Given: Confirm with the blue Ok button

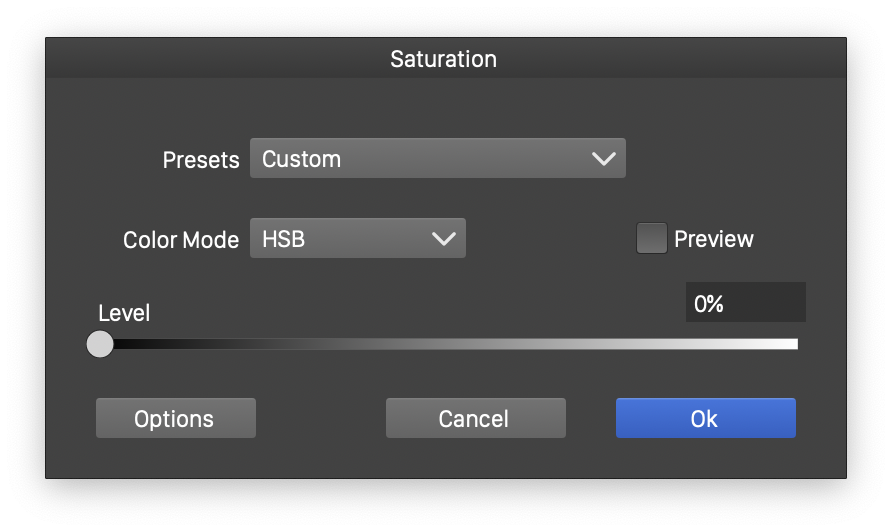Looking at the screenshot, I should (705, 418).
